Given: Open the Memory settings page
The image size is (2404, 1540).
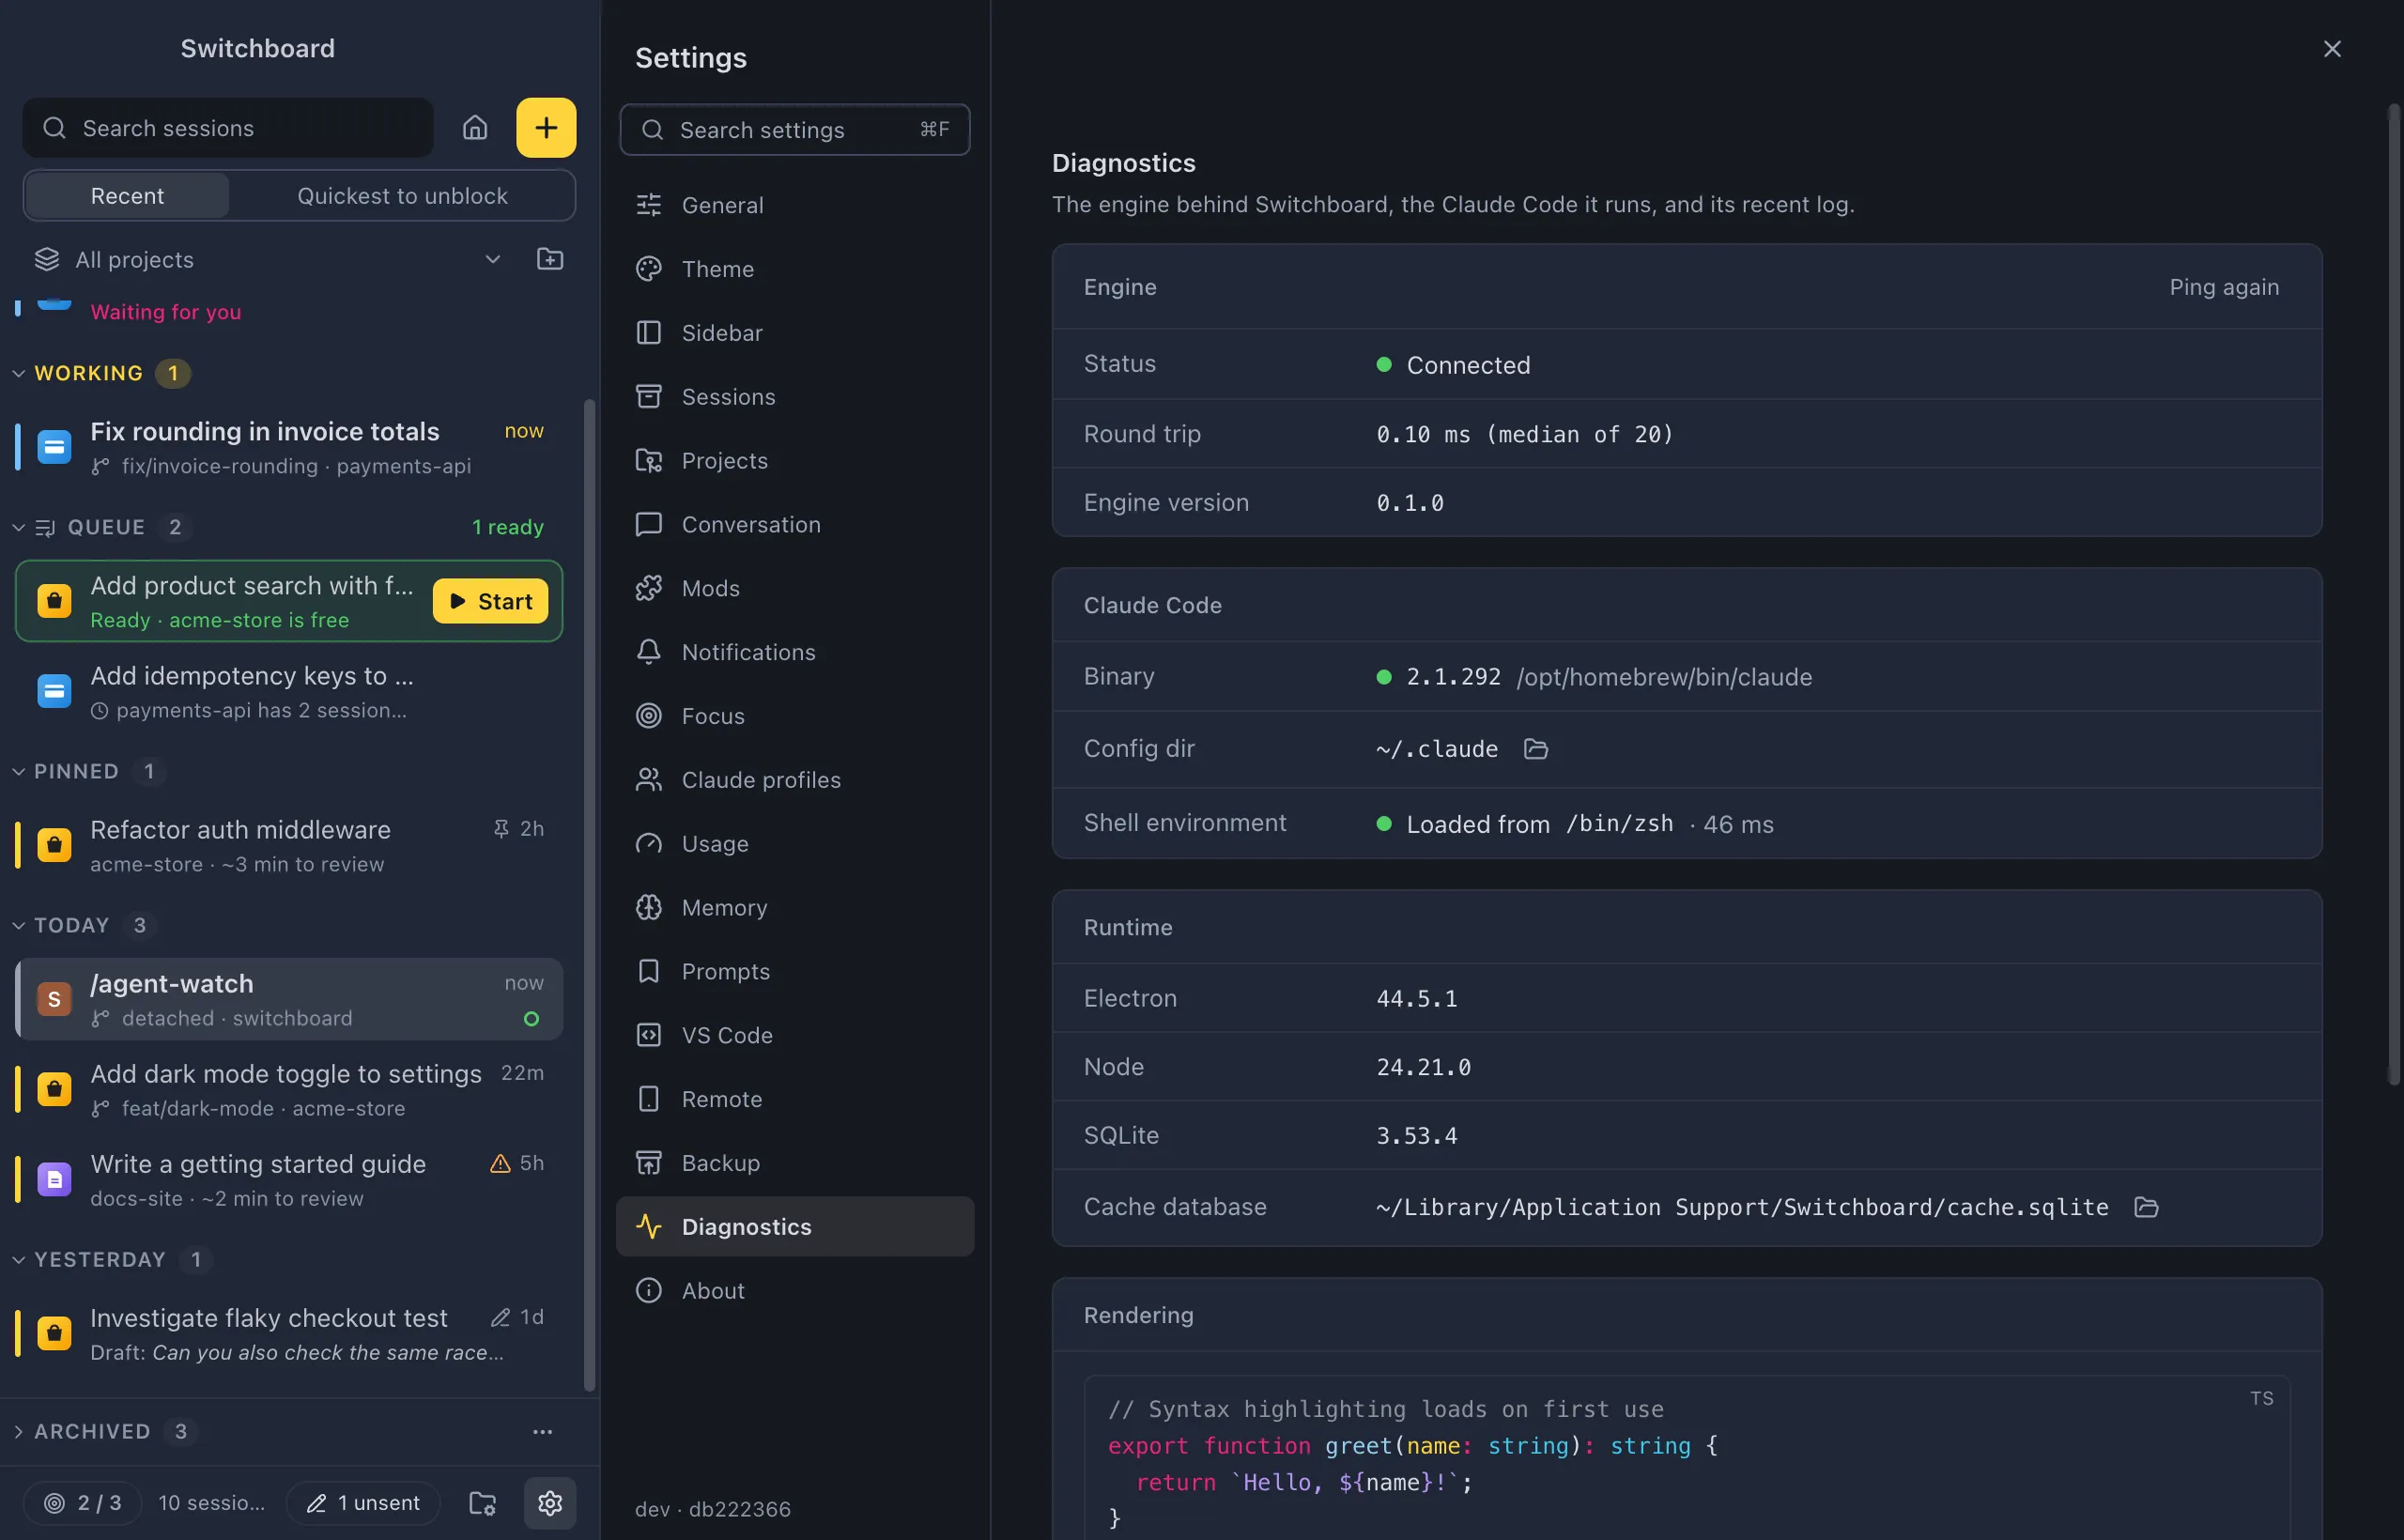Looking at the screenshot, I should click(x=795, y=907).
